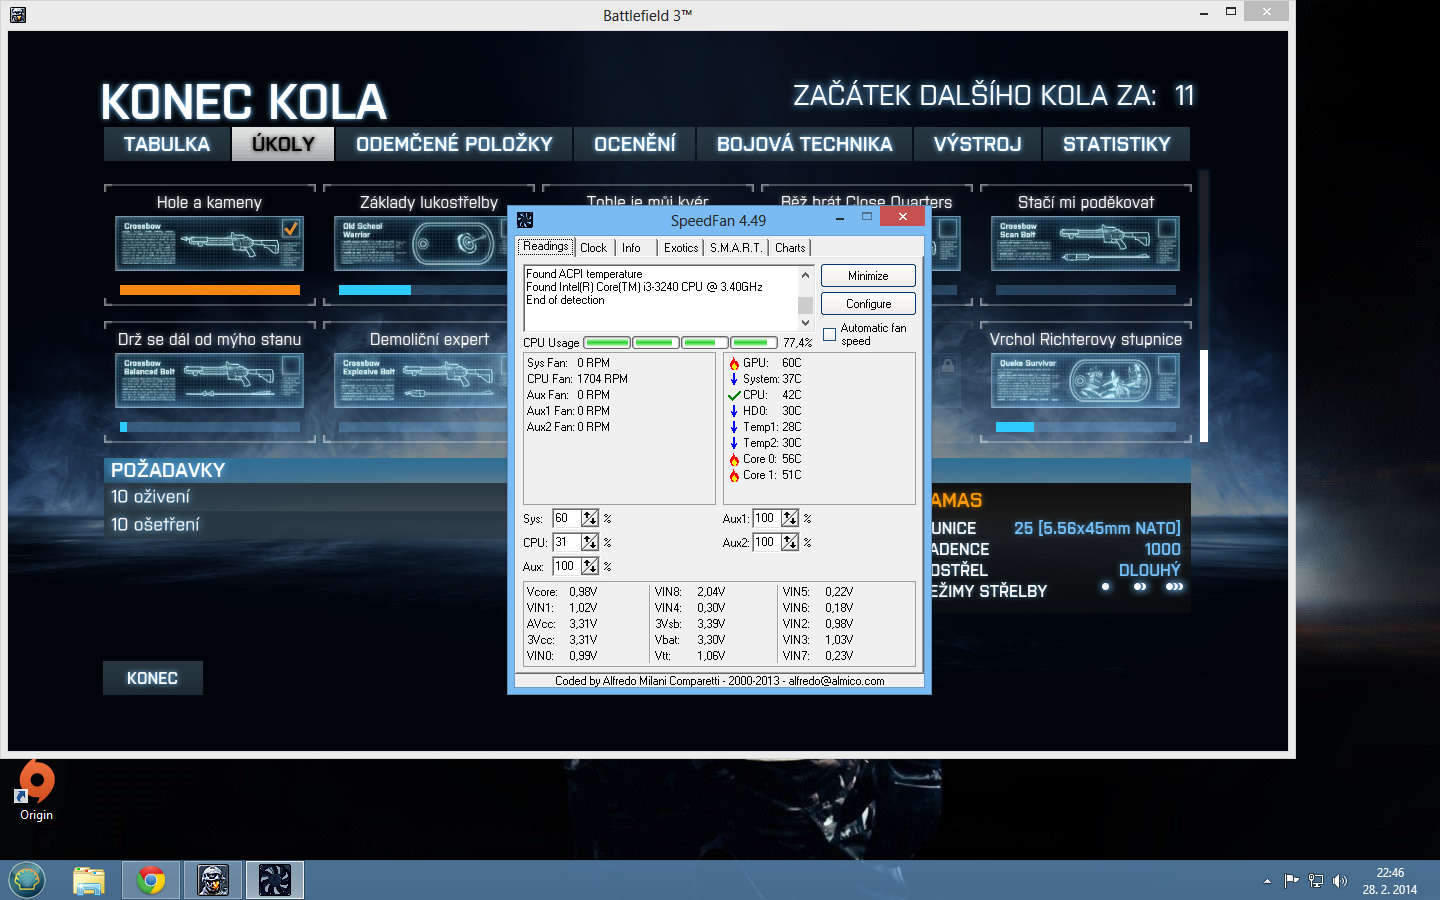Click the log scroll down arrow in SpeedFan
This screenshot has width=1440, height=900.
coord(805,322)
